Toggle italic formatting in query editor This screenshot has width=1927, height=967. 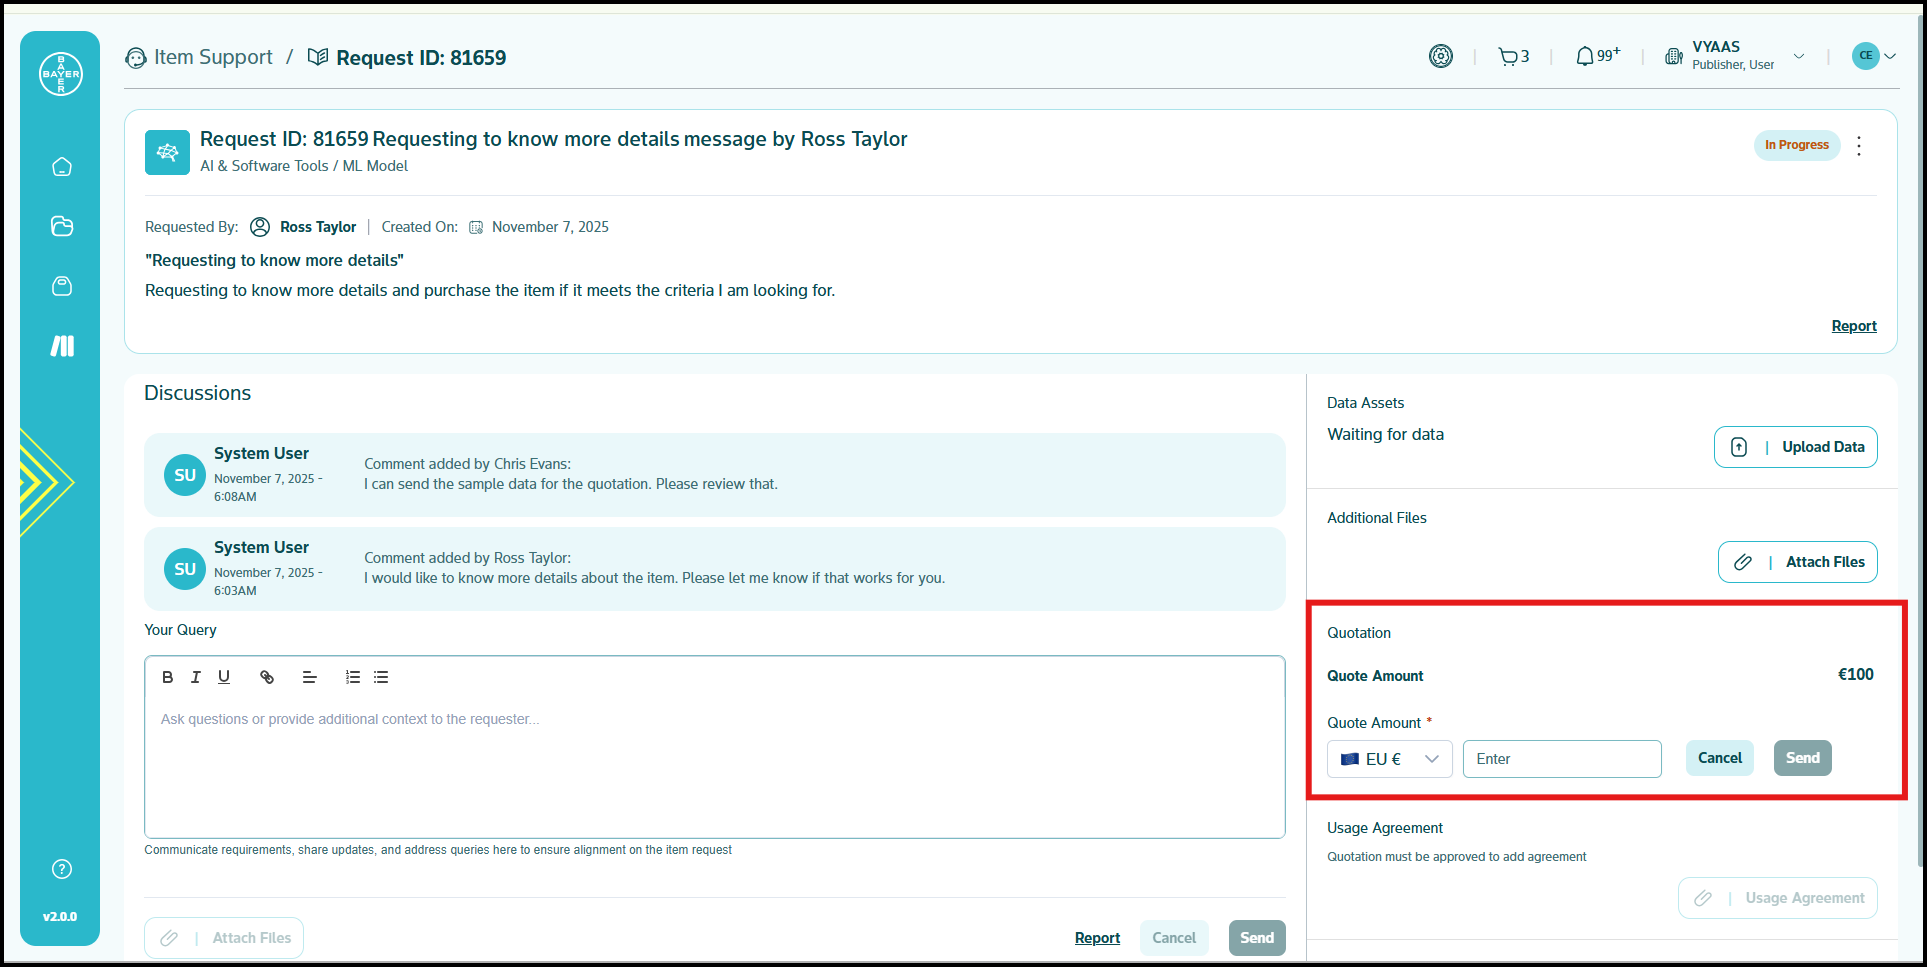pyautogui.click(x=196, y=677)
